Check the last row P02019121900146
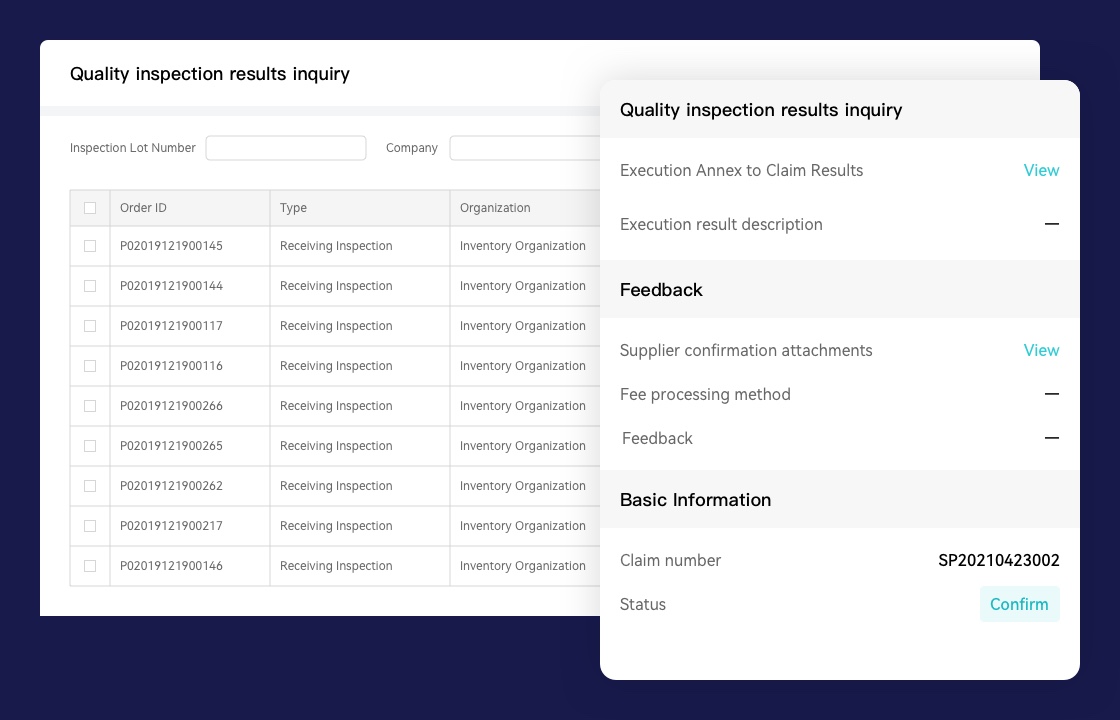The height and width of the screenshot is (720, 1120). [x=90, y=566]
